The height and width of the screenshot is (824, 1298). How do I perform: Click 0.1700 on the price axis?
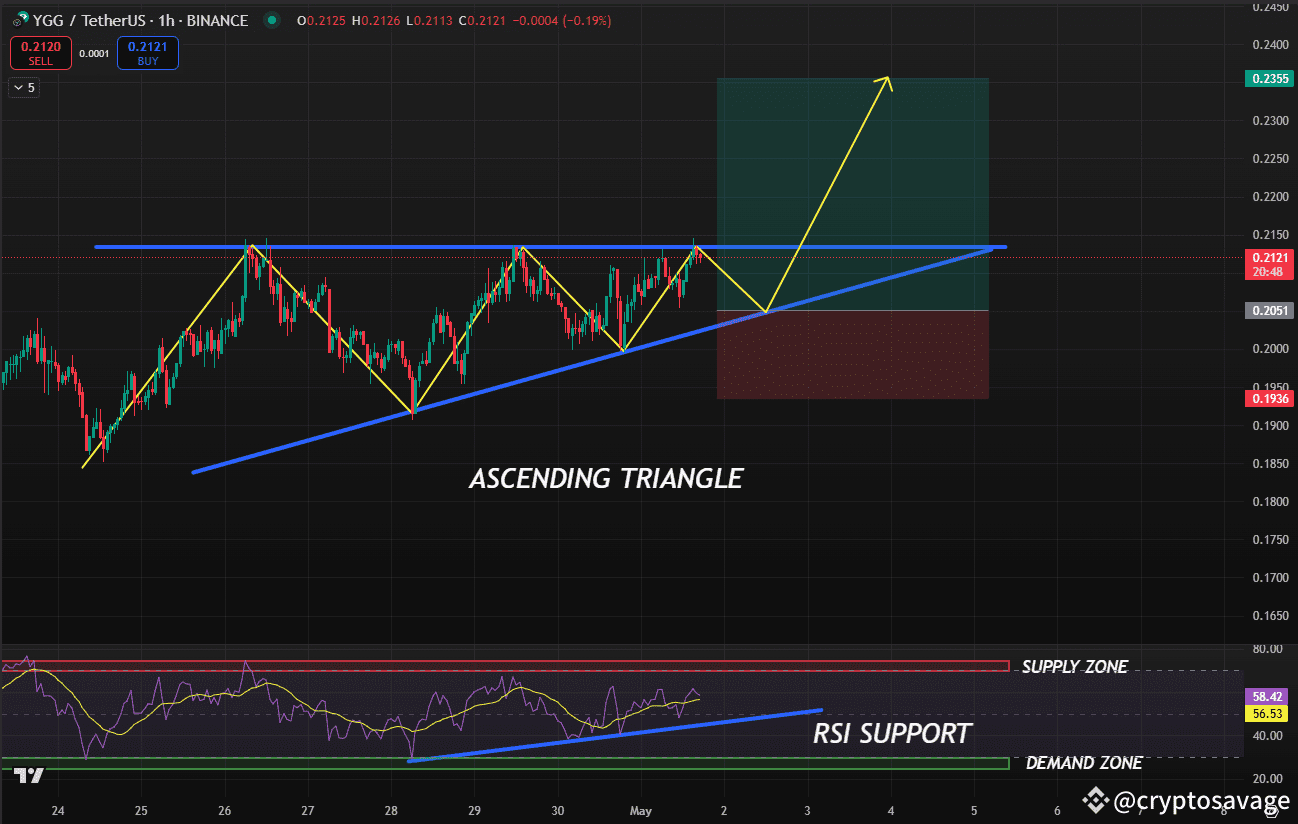point(1268,578)
